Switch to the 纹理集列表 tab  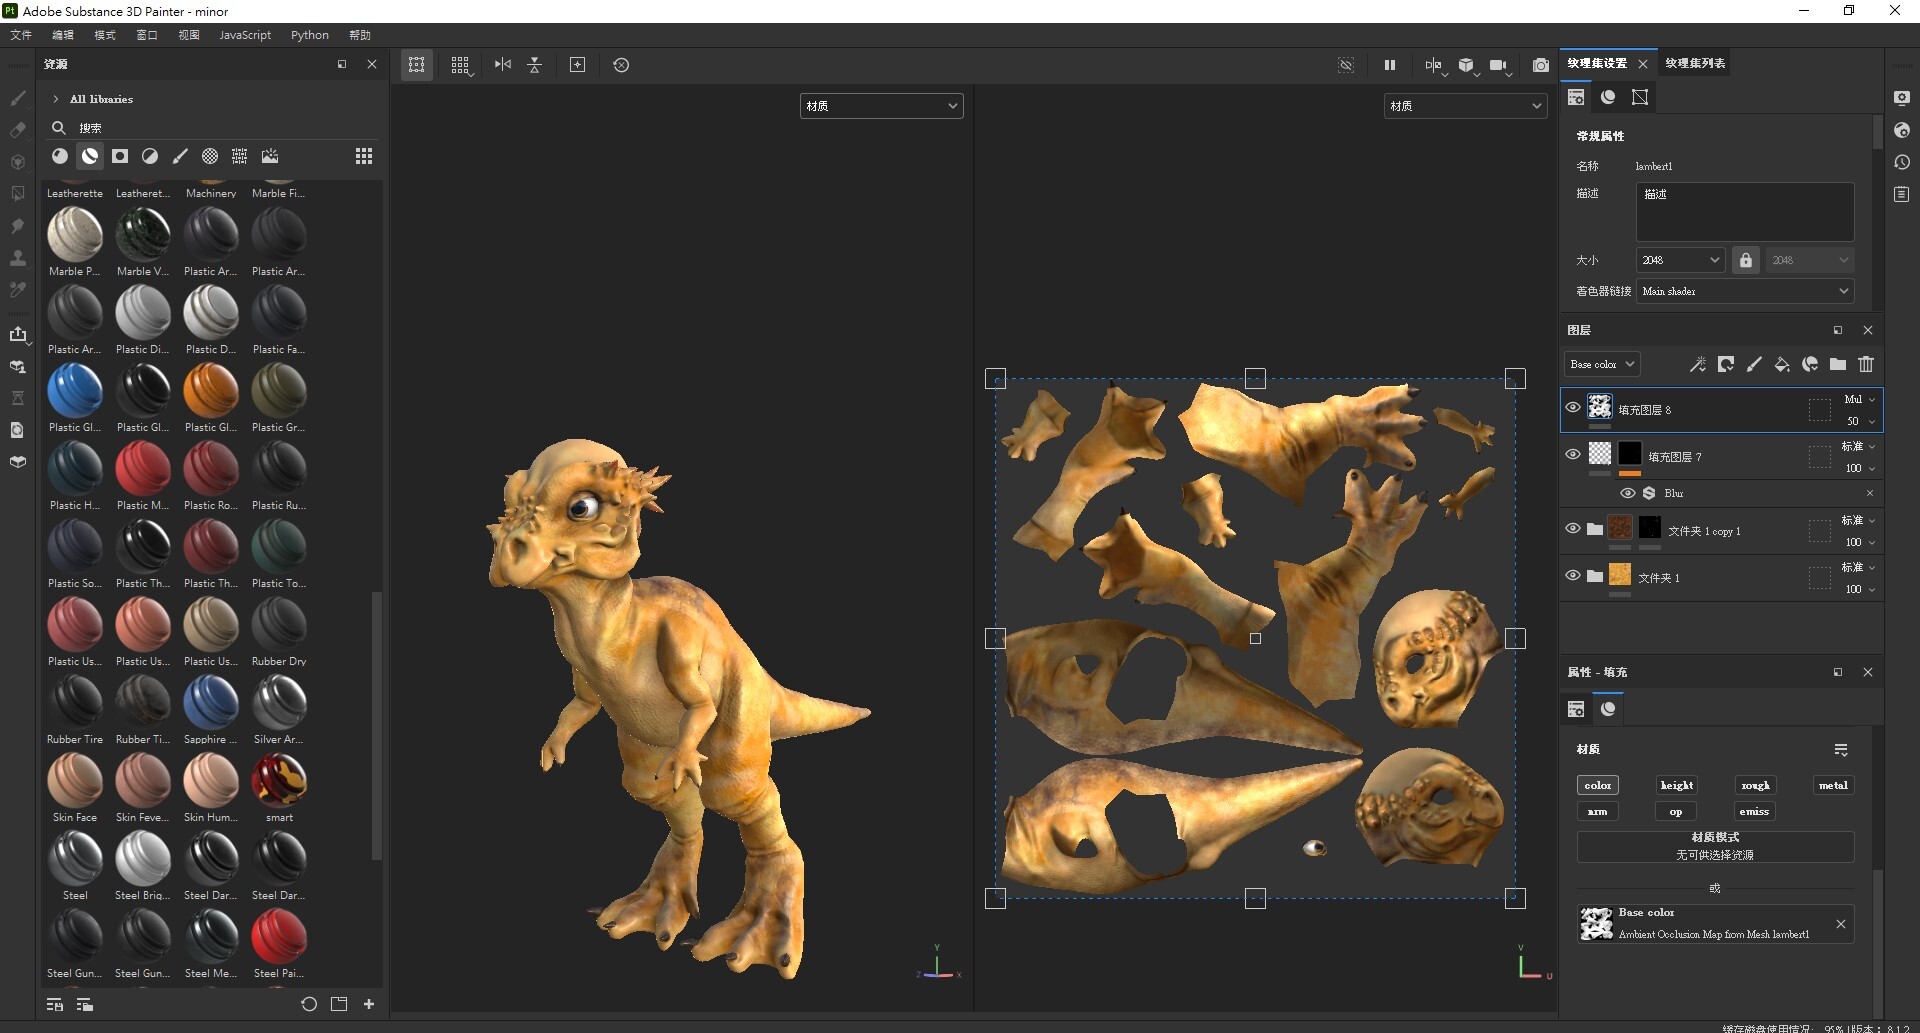pos(1695,63)
